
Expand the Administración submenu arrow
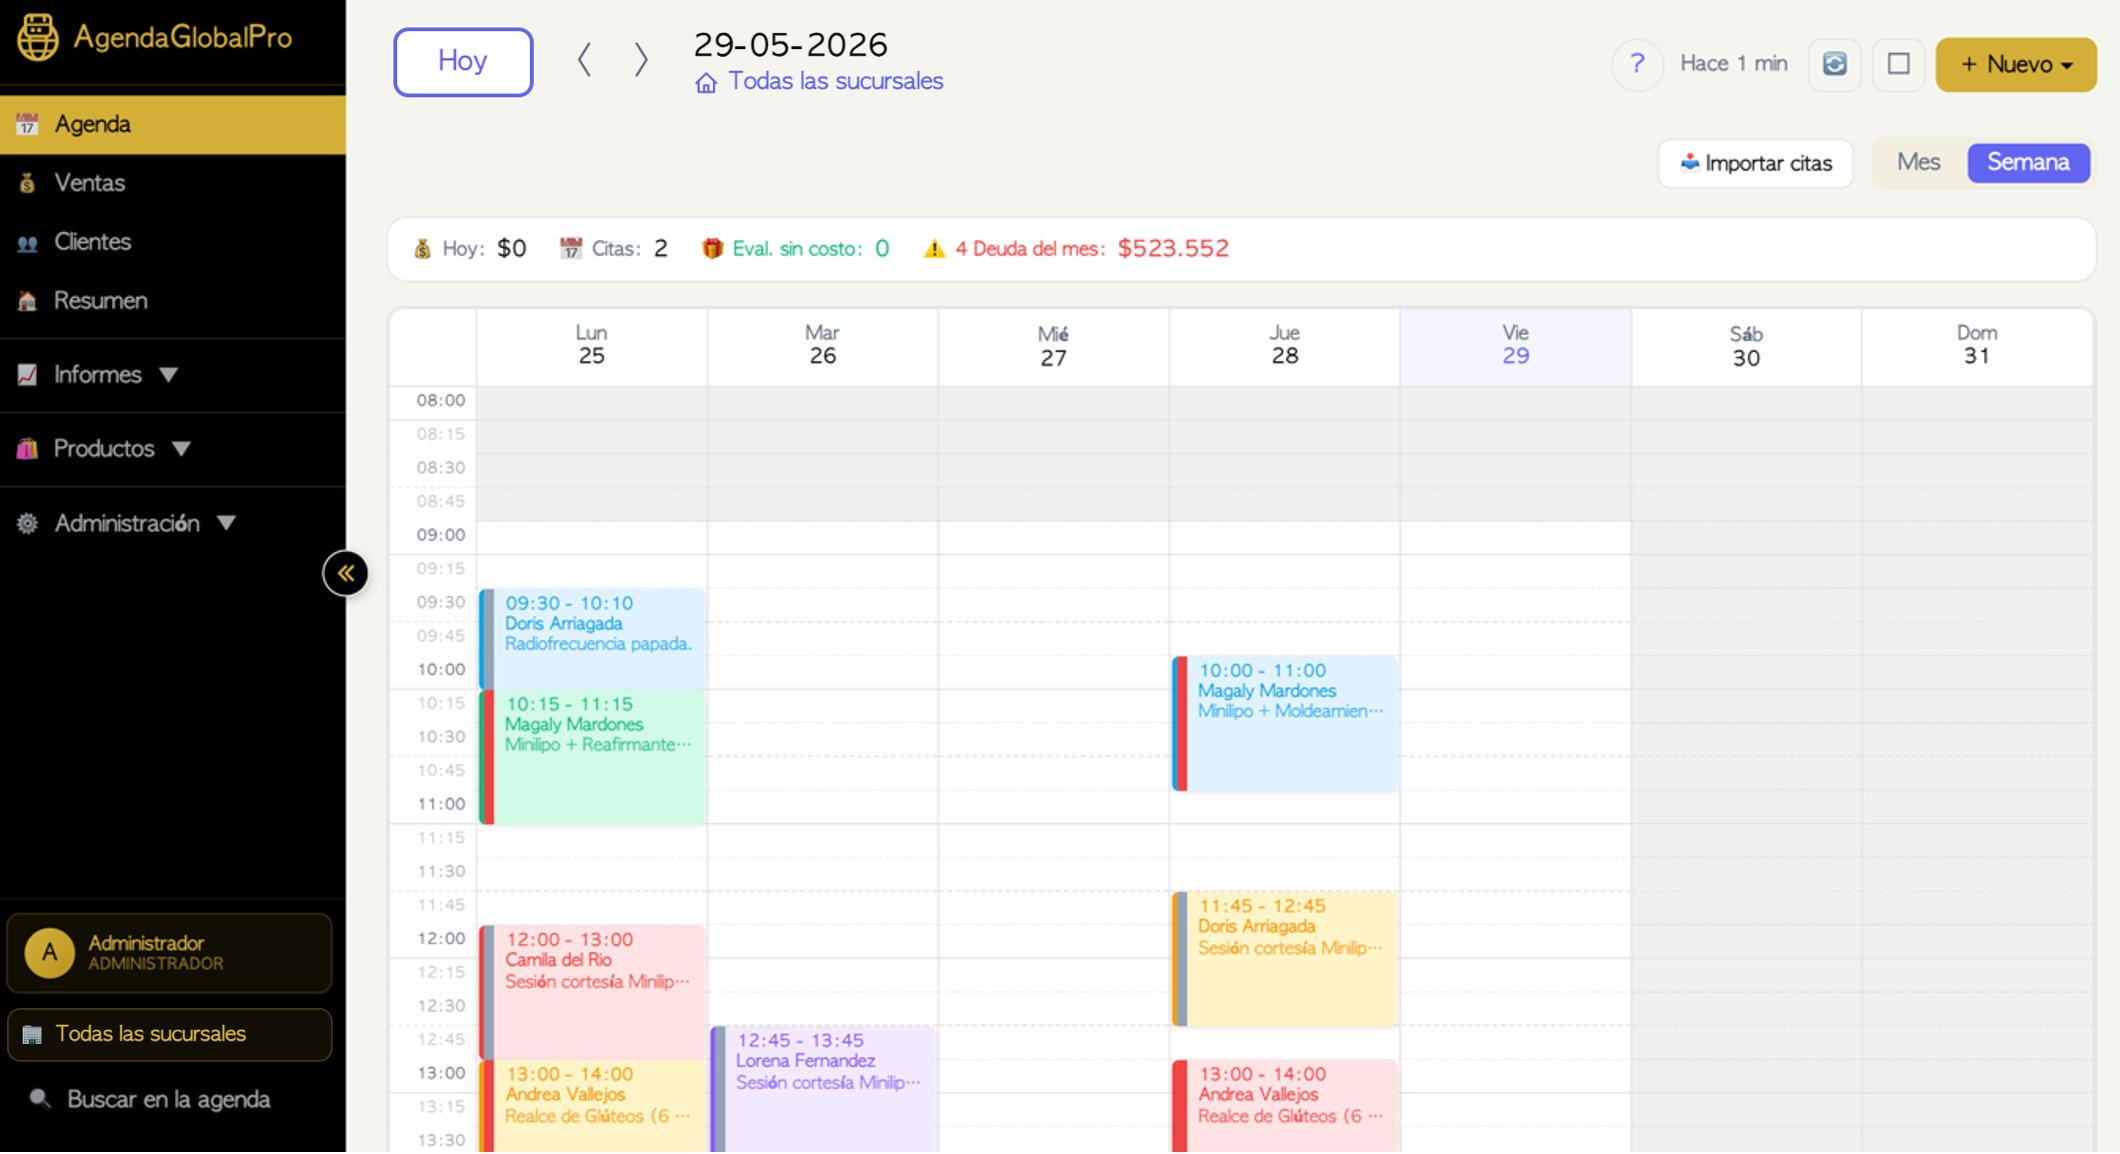[227, 523]
